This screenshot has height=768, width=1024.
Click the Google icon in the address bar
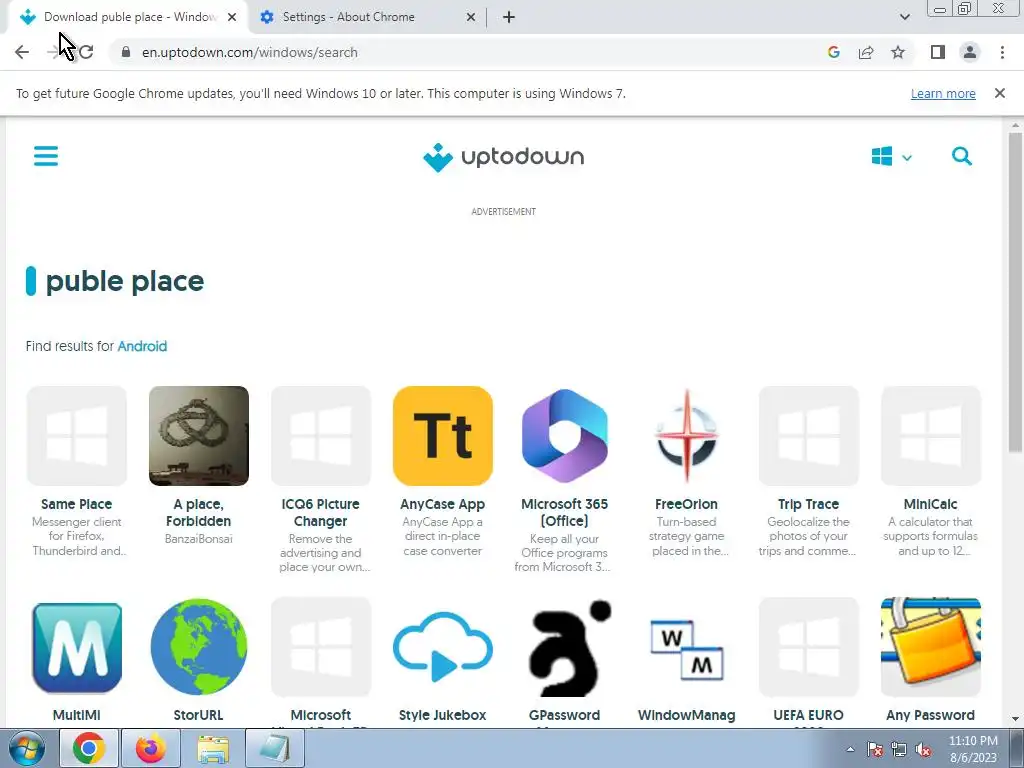point(833,52)
